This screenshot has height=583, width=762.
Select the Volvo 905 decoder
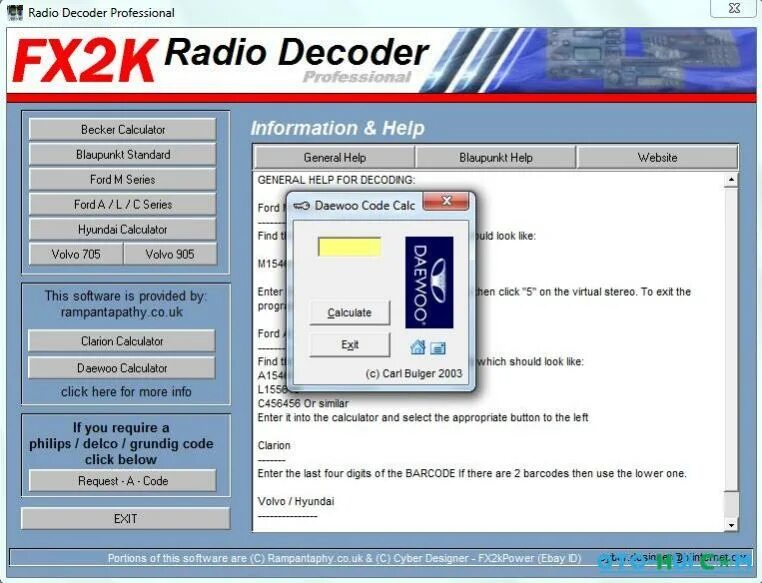[x=170, y=254]
